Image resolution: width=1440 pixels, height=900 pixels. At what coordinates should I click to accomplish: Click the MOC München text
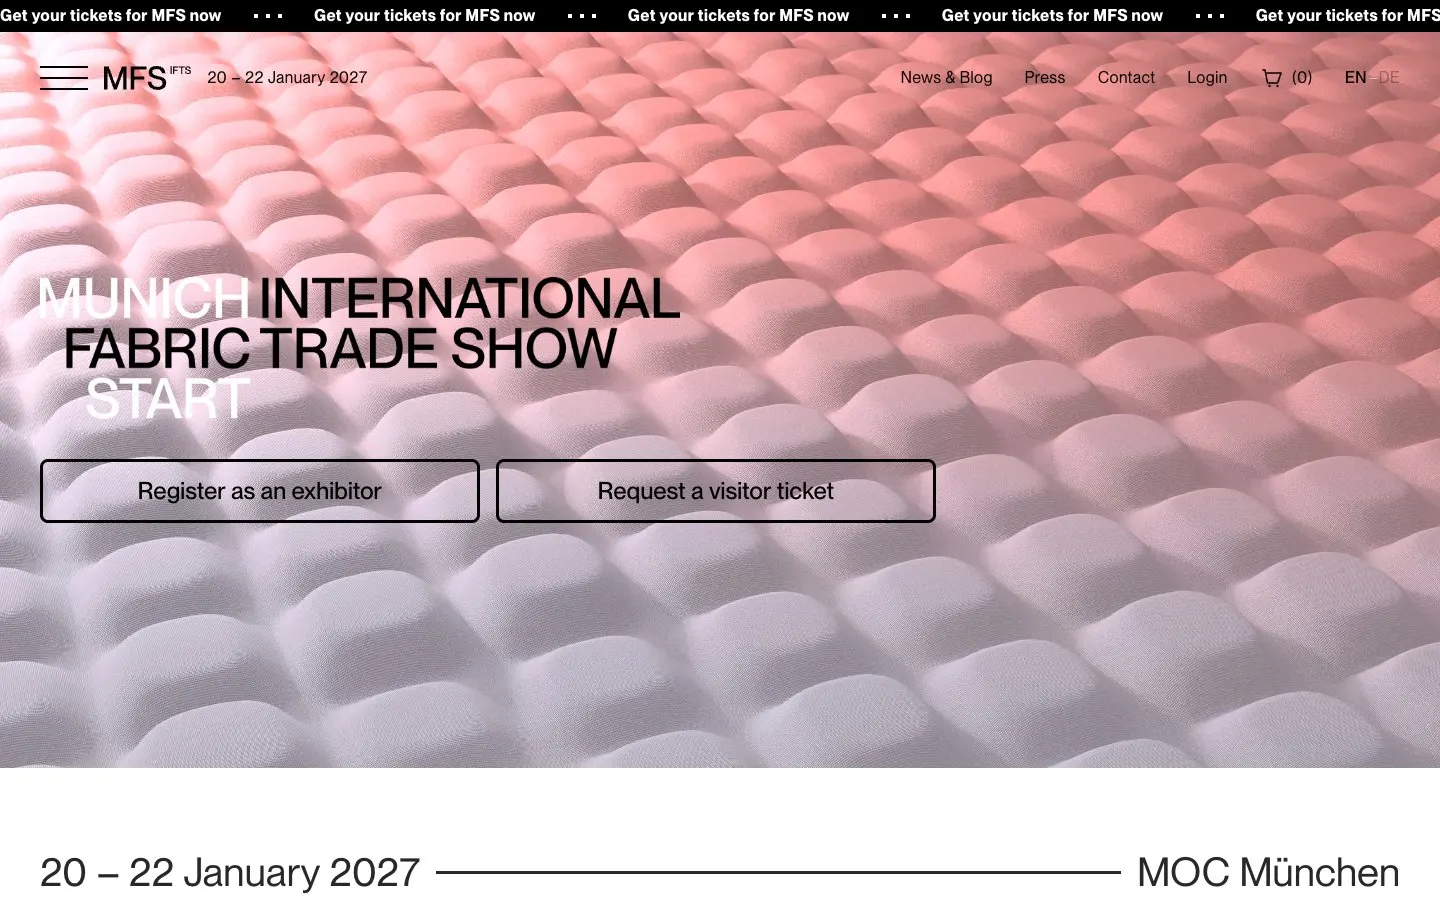[x=1268, y=873]
